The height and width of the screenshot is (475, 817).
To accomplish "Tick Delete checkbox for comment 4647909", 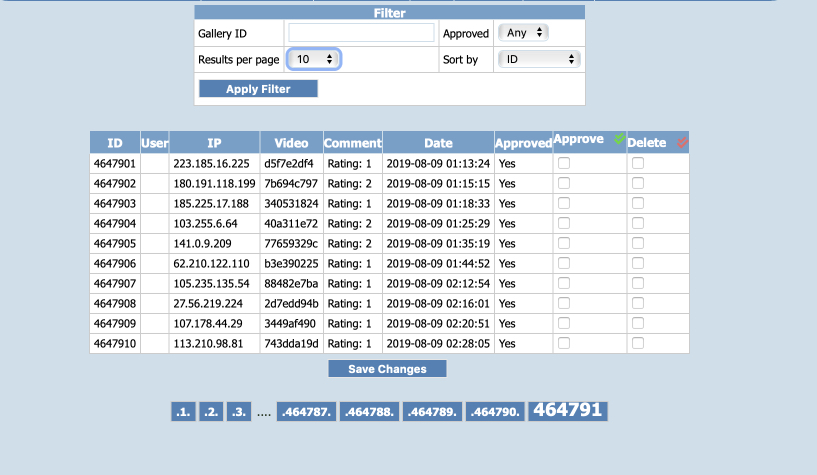I will 638,323.
